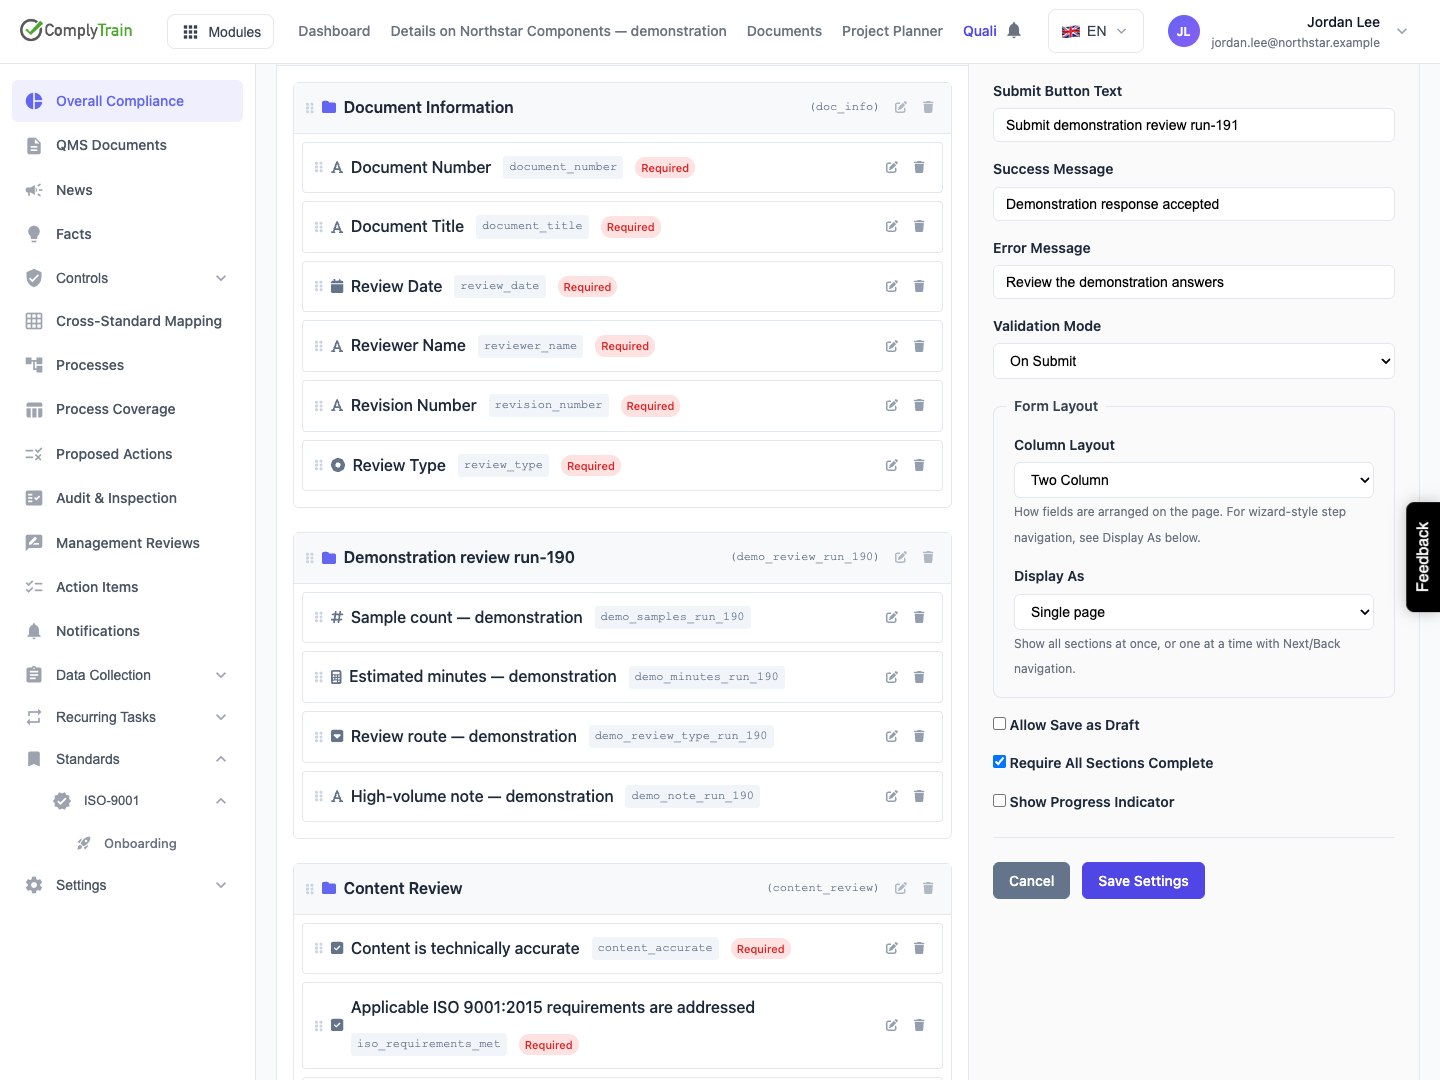This screenshot has width=1440, height=1080.
Task: Open Cross-Standard Mapping in sidebar
Action: coord(127,321)
